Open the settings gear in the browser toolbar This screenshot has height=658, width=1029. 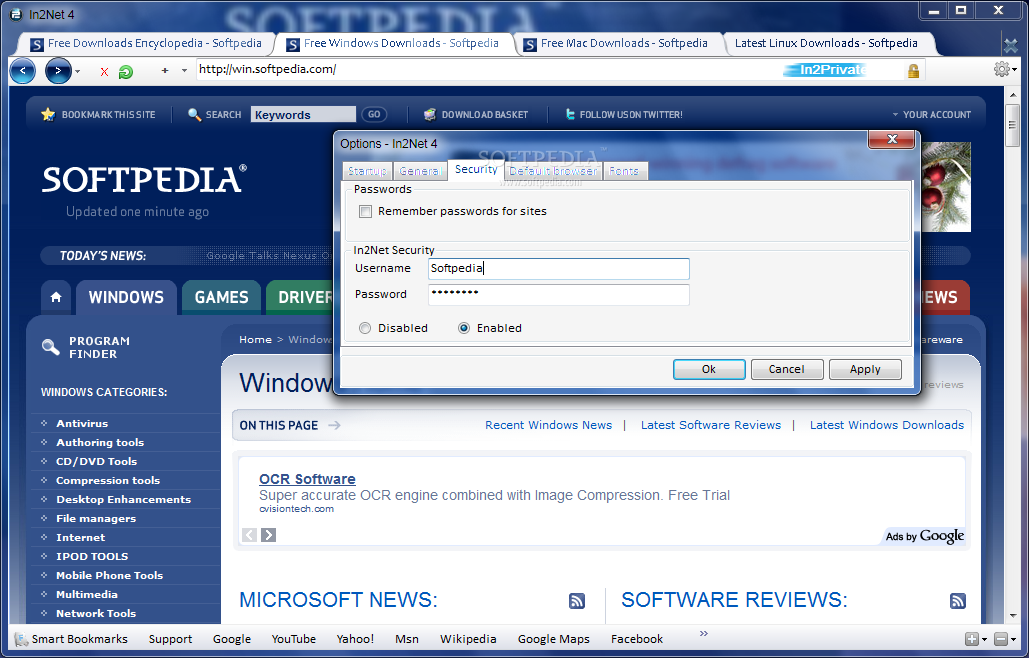pyautogui.click(x=1001, y=69)
